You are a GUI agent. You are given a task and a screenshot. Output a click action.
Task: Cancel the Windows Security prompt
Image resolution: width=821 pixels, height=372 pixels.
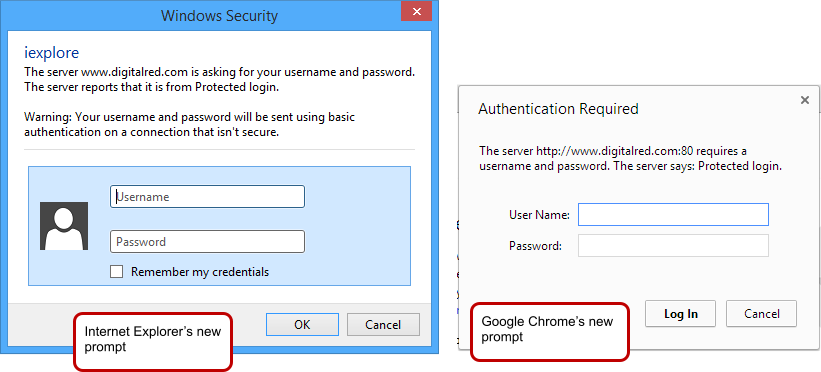[x=383, y=324]
